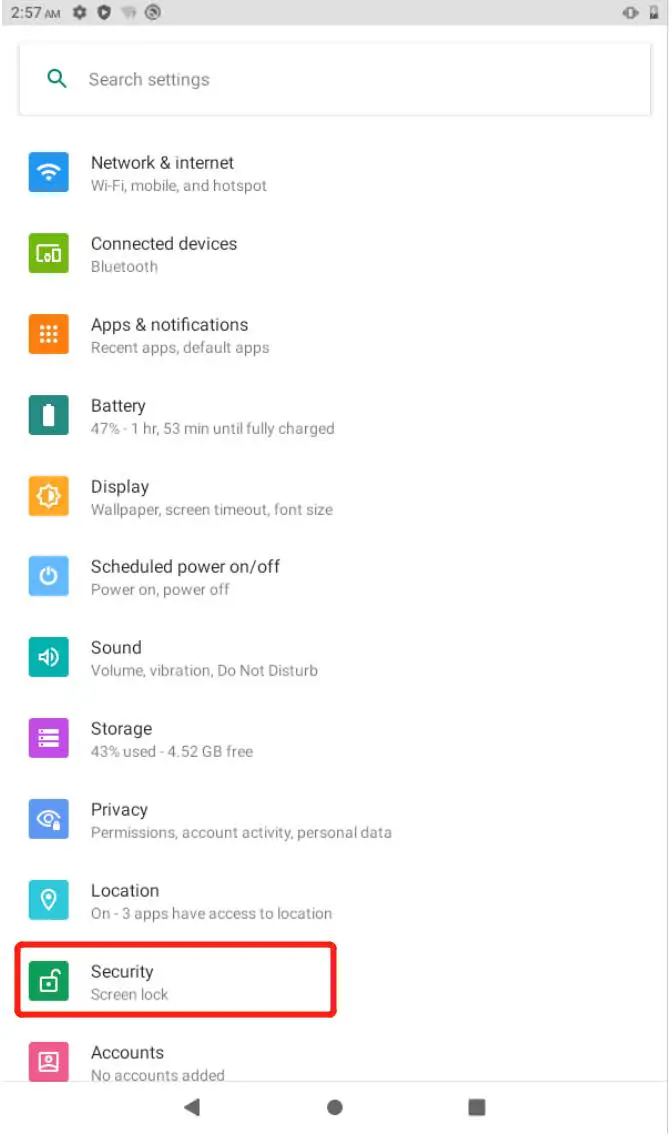This screenshot has height=1142, width=672.
Task: Tap the blue Wi-Fi Network icon
Action: pyautogui.click(x=49, y=173)
